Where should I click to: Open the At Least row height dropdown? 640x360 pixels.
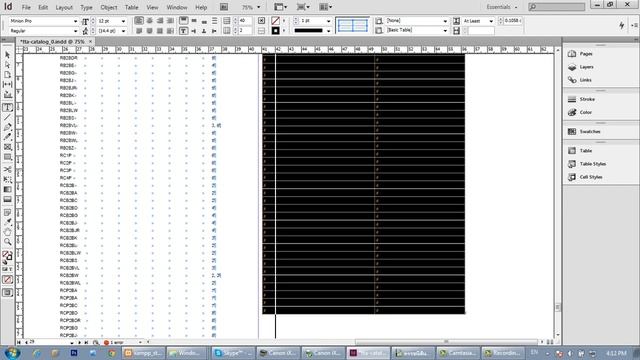click(491, 21)
